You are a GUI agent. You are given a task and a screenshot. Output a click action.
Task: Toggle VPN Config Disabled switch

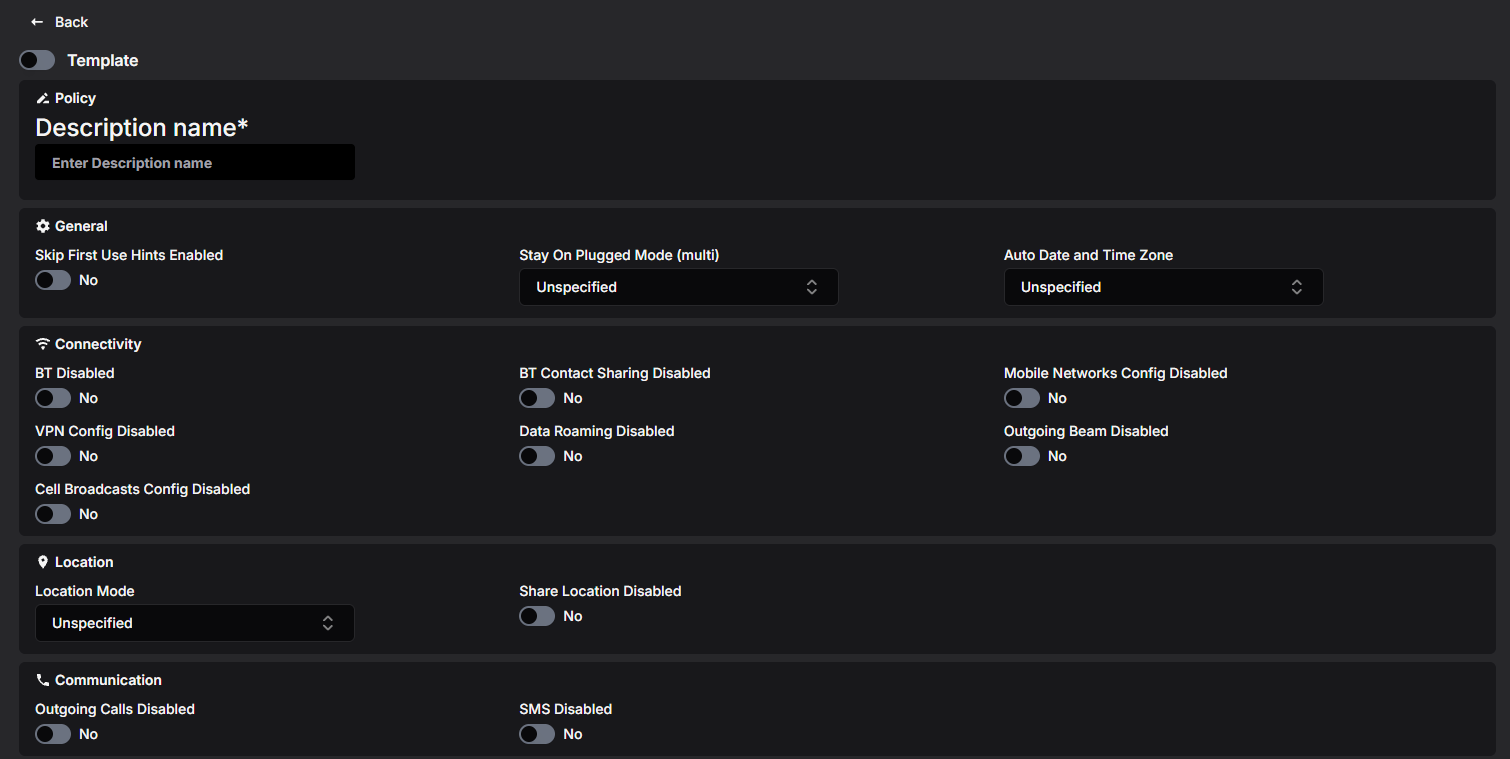tap(53, 456)
